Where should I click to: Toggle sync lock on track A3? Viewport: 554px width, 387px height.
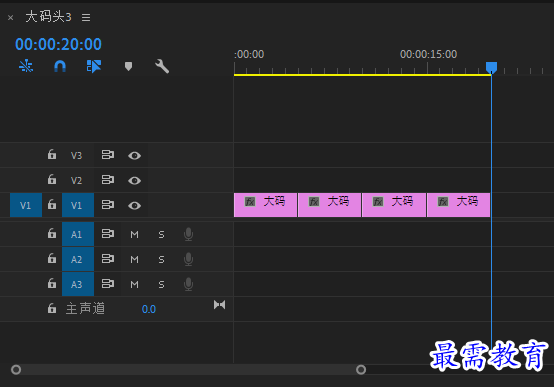[x=108, y=283]
